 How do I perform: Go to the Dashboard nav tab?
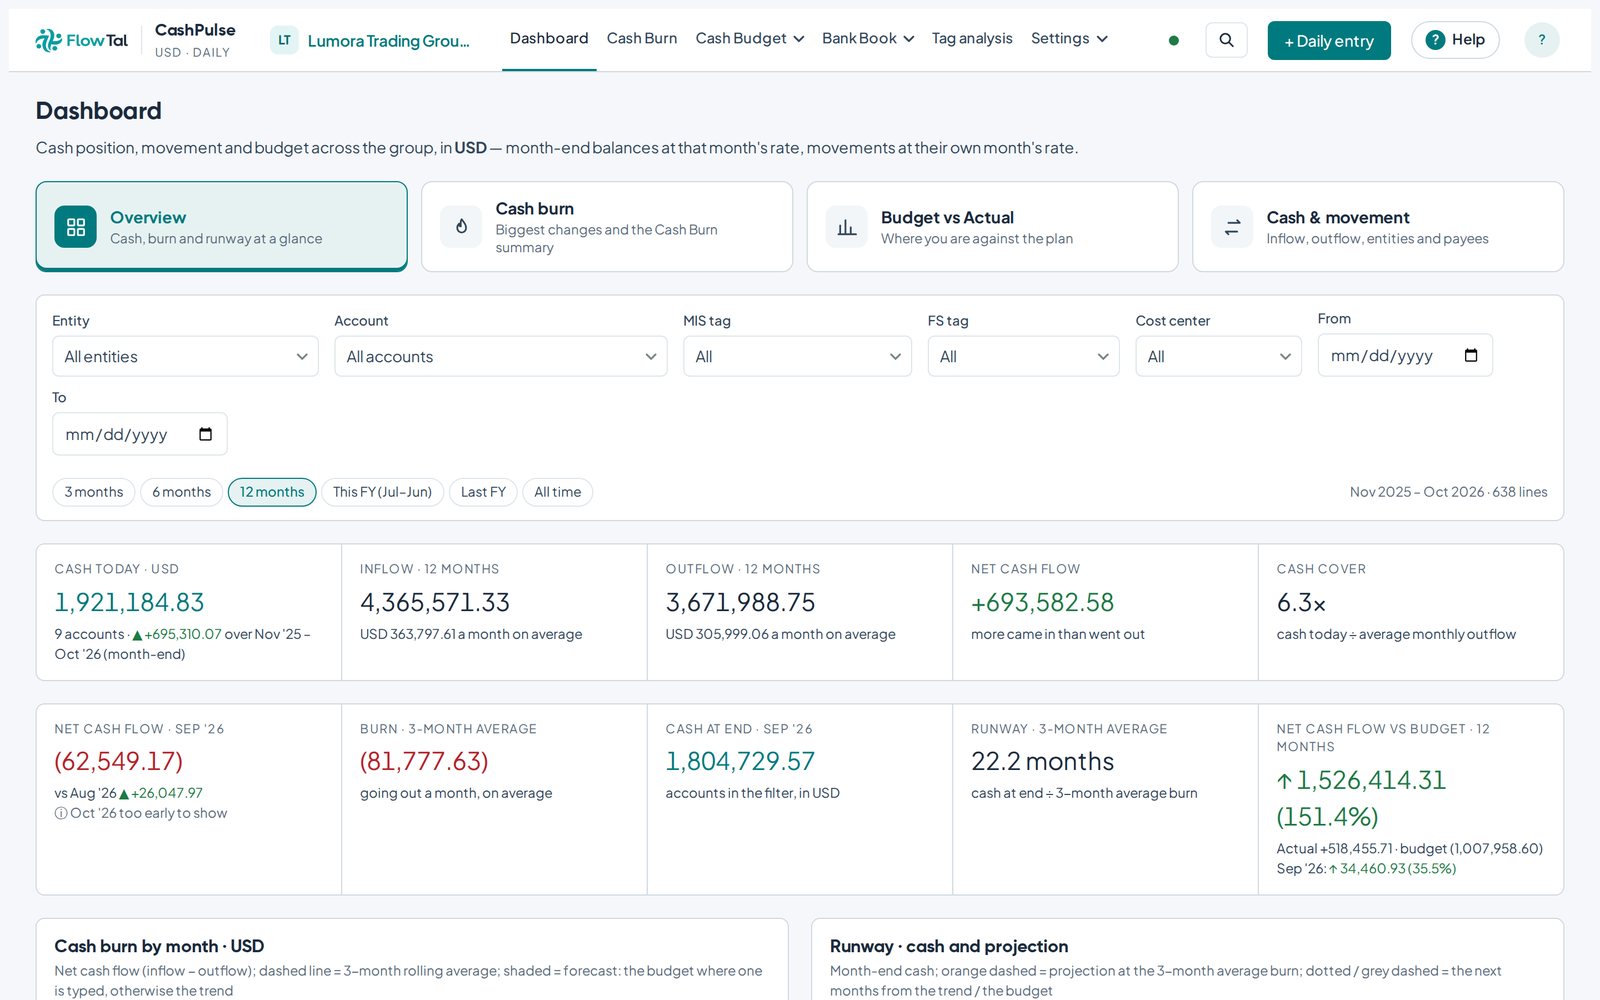click(549, 38)
